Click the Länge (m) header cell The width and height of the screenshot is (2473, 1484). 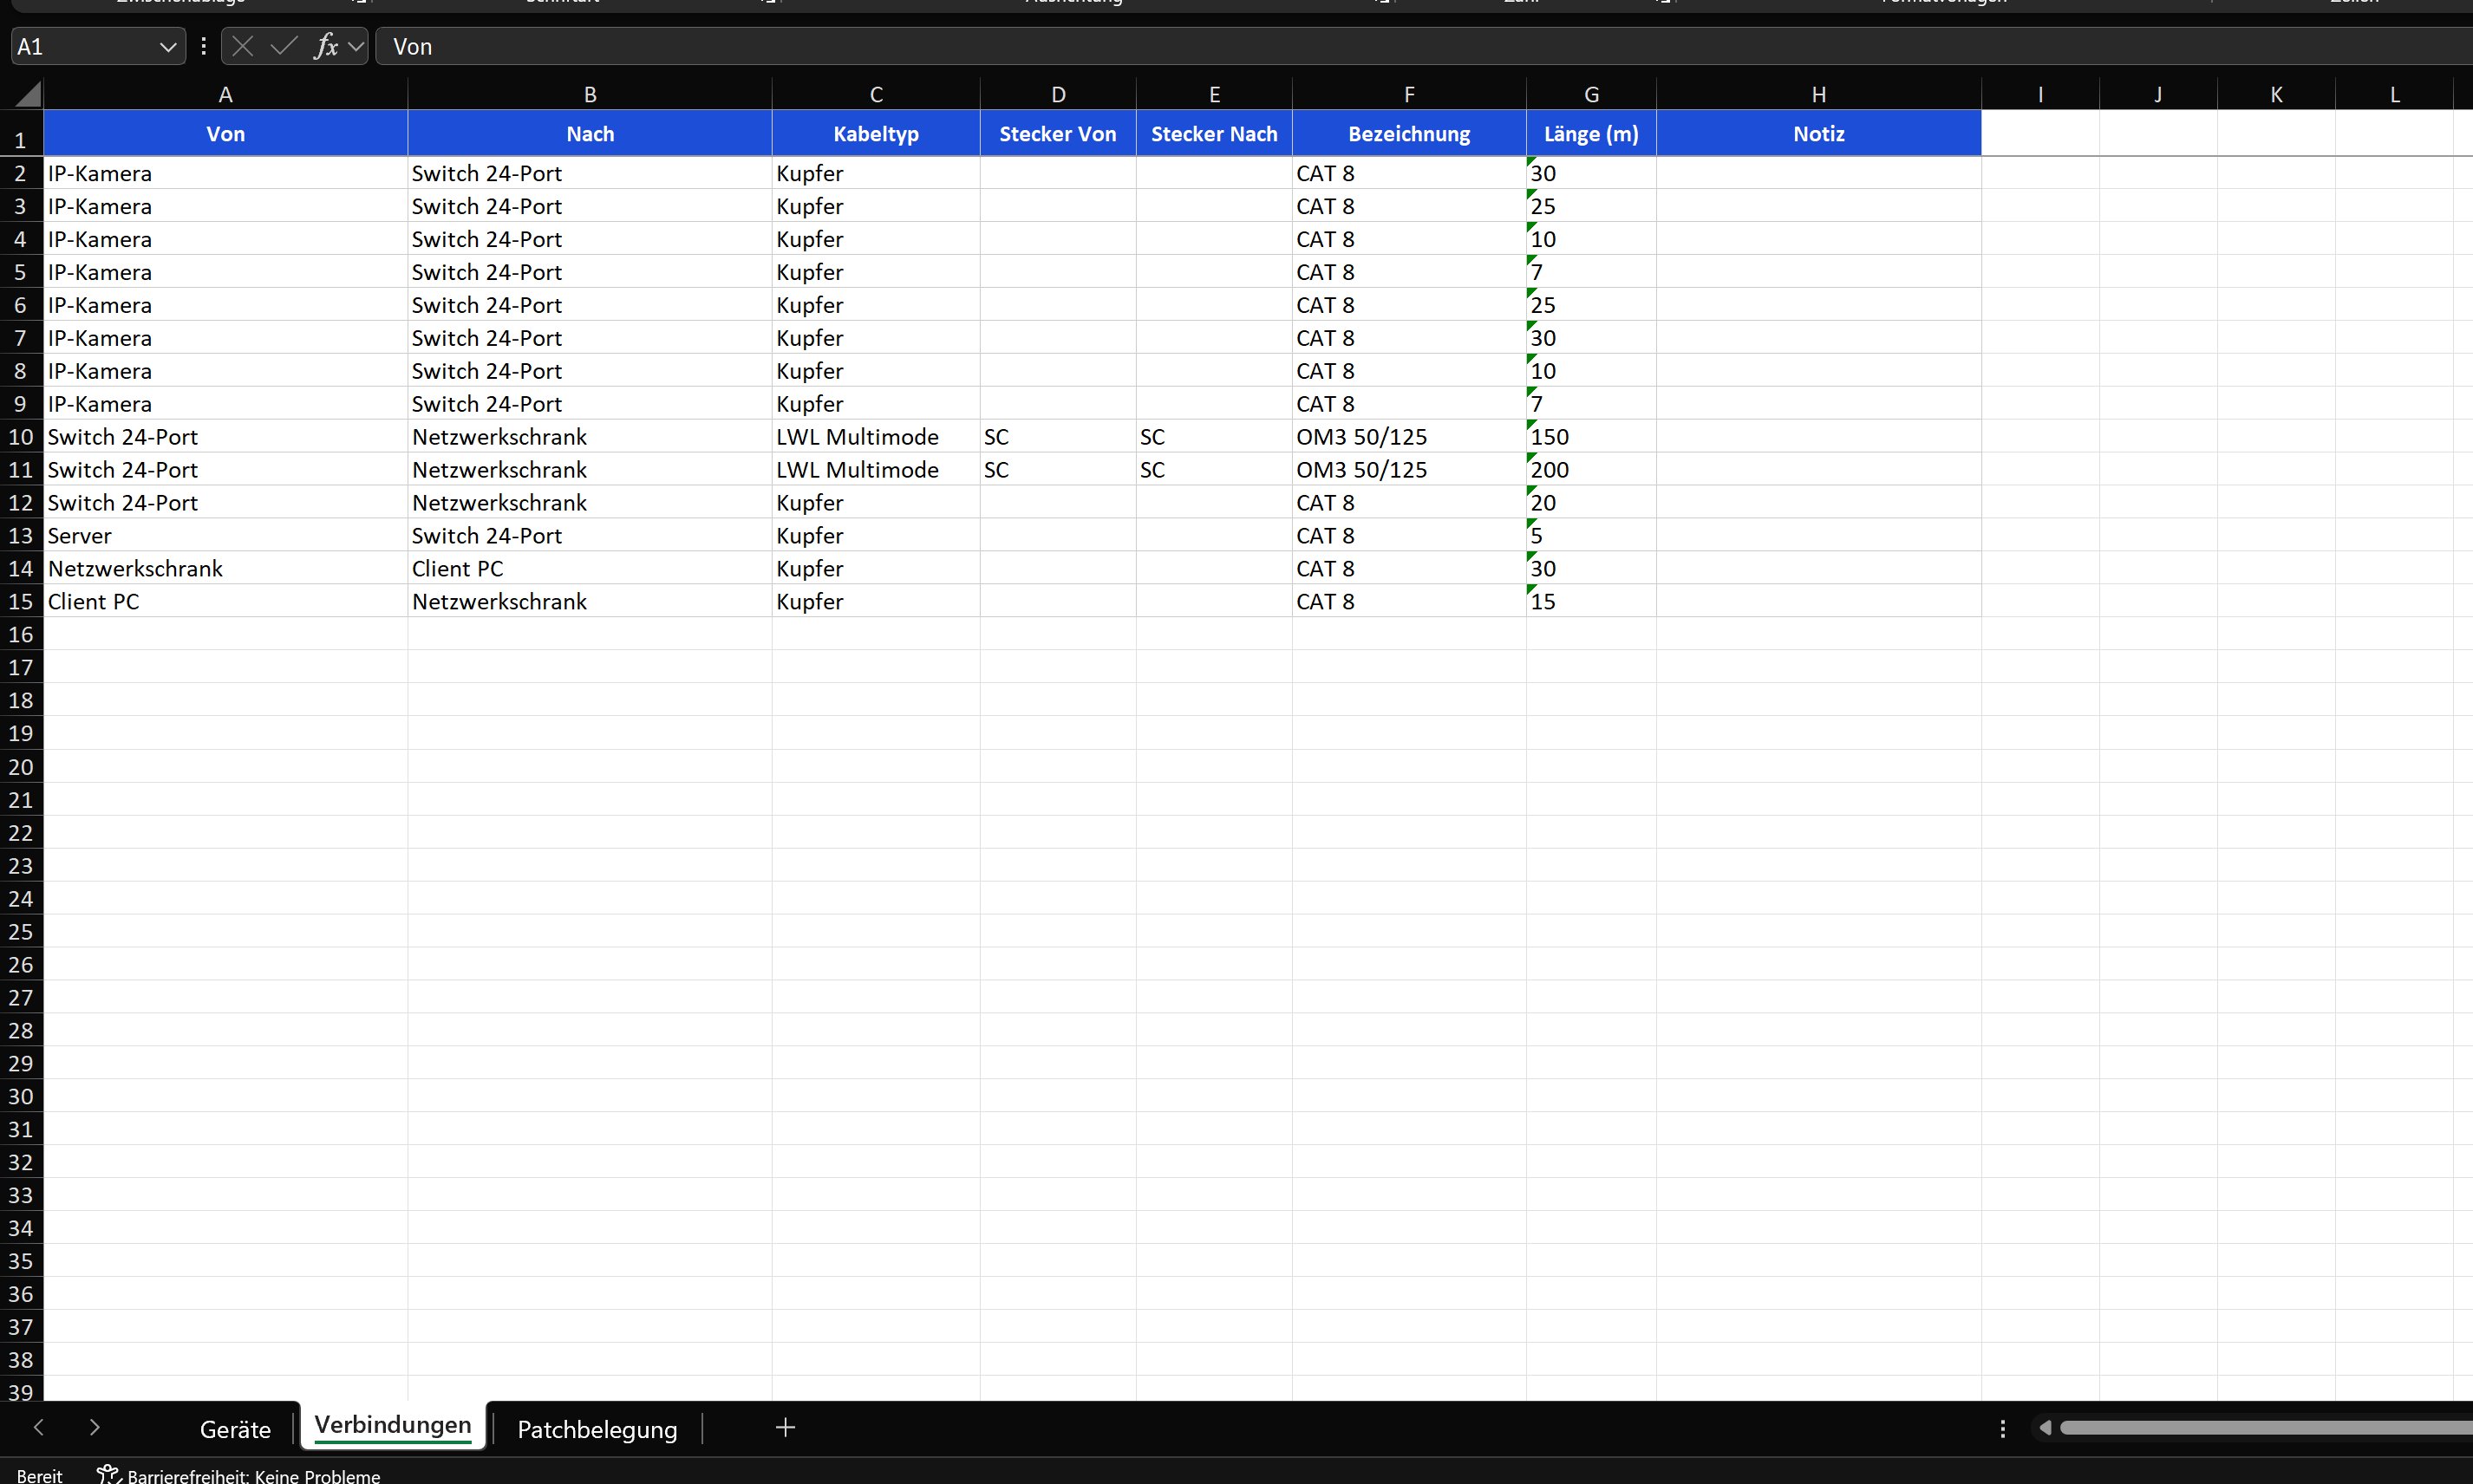pyautogui.click(x=1592, y=133)
